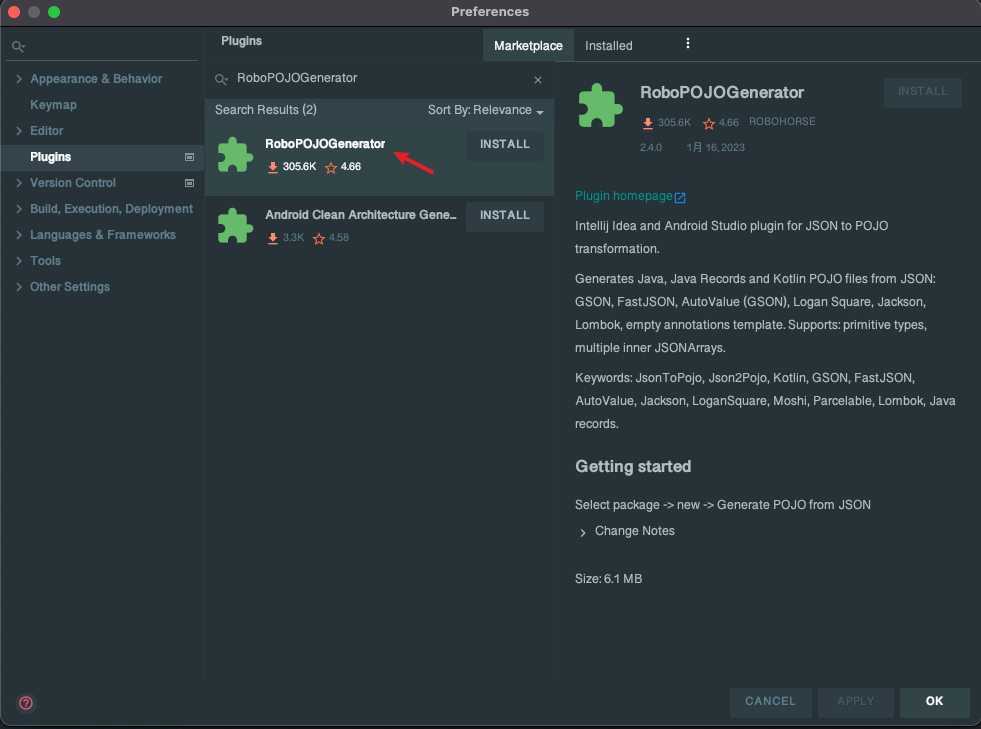Viewport: 981px width, 729px height.
Task: Click the Android Clean Architecture plugin icon
Action: 235,226
